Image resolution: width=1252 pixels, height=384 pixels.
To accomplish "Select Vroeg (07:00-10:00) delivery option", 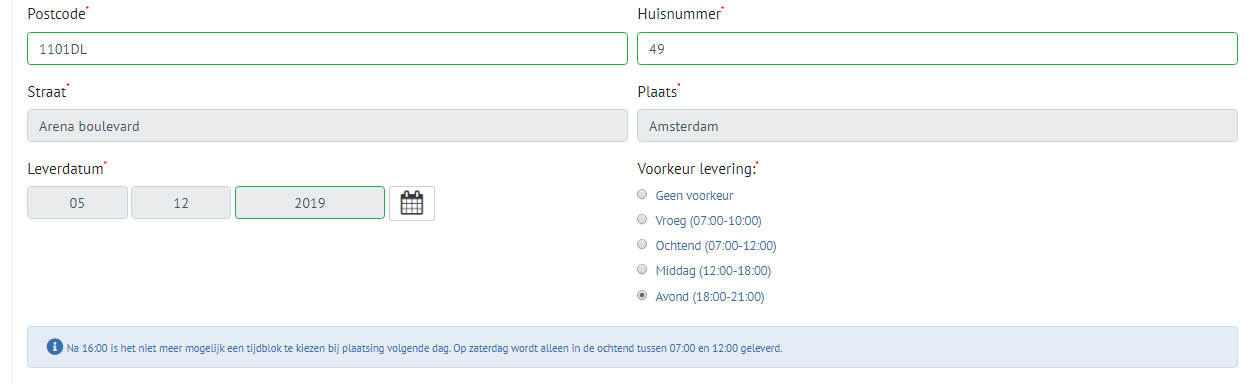I will [642, 219].
